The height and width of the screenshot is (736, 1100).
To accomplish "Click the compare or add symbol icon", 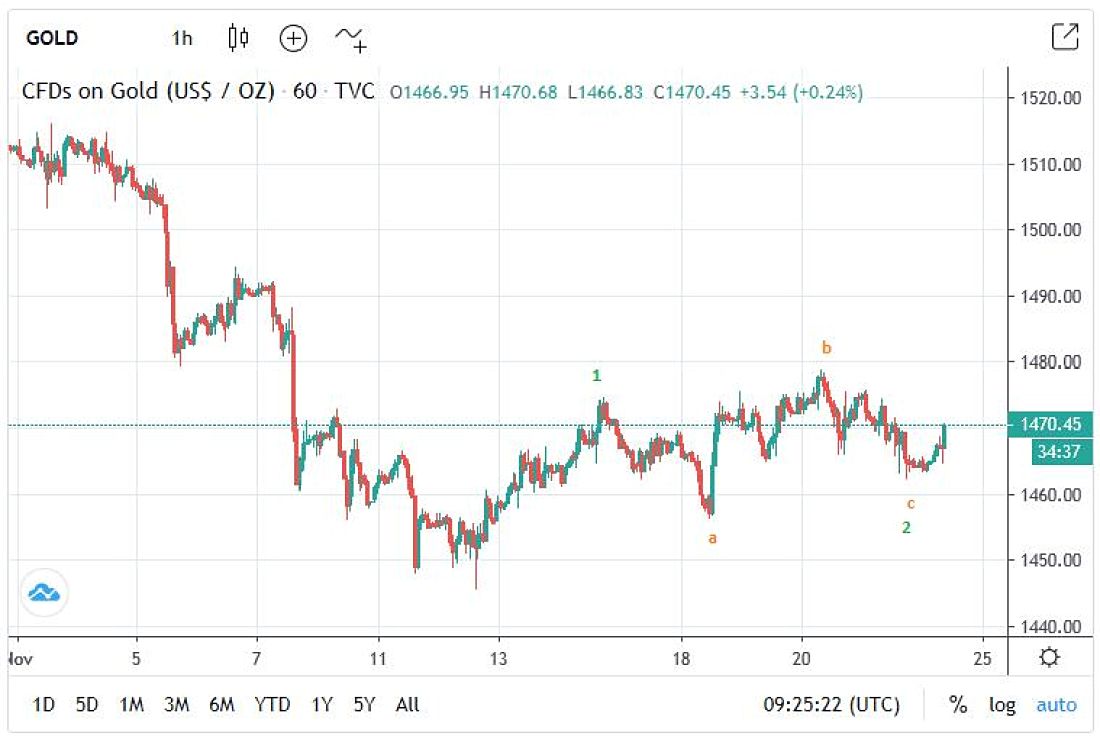I will (x=293, y=38).
